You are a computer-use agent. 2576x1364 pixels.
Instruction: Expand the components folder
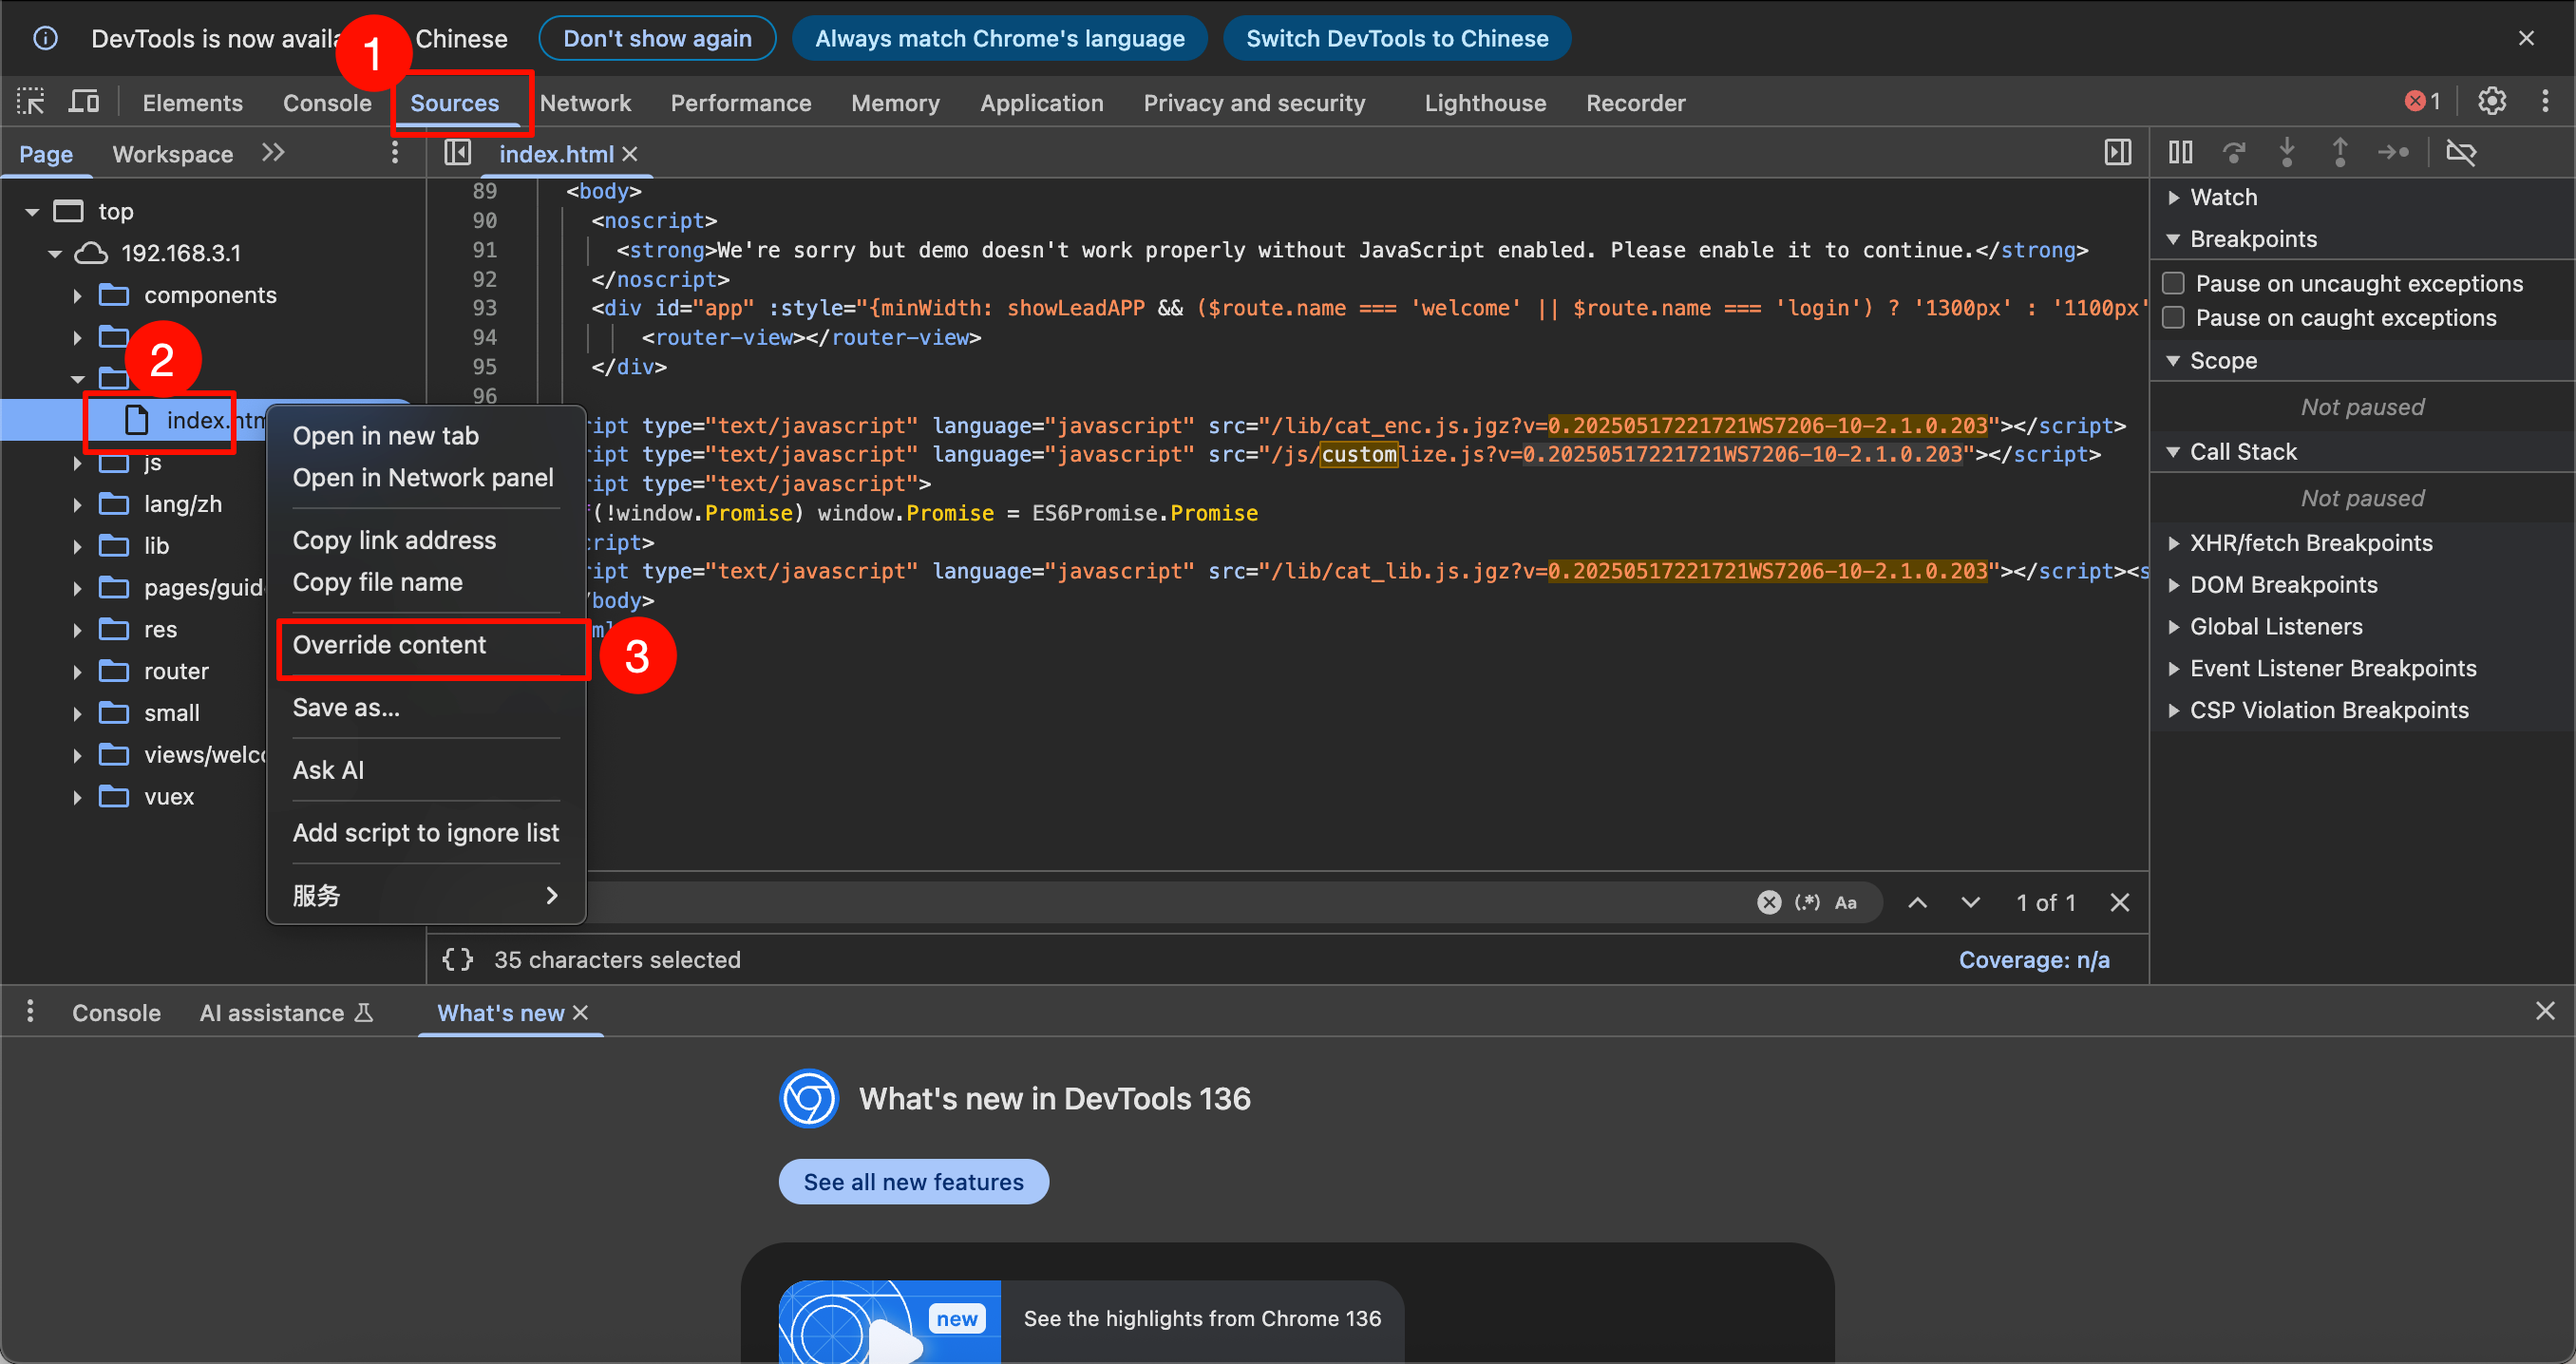[77, 295]
